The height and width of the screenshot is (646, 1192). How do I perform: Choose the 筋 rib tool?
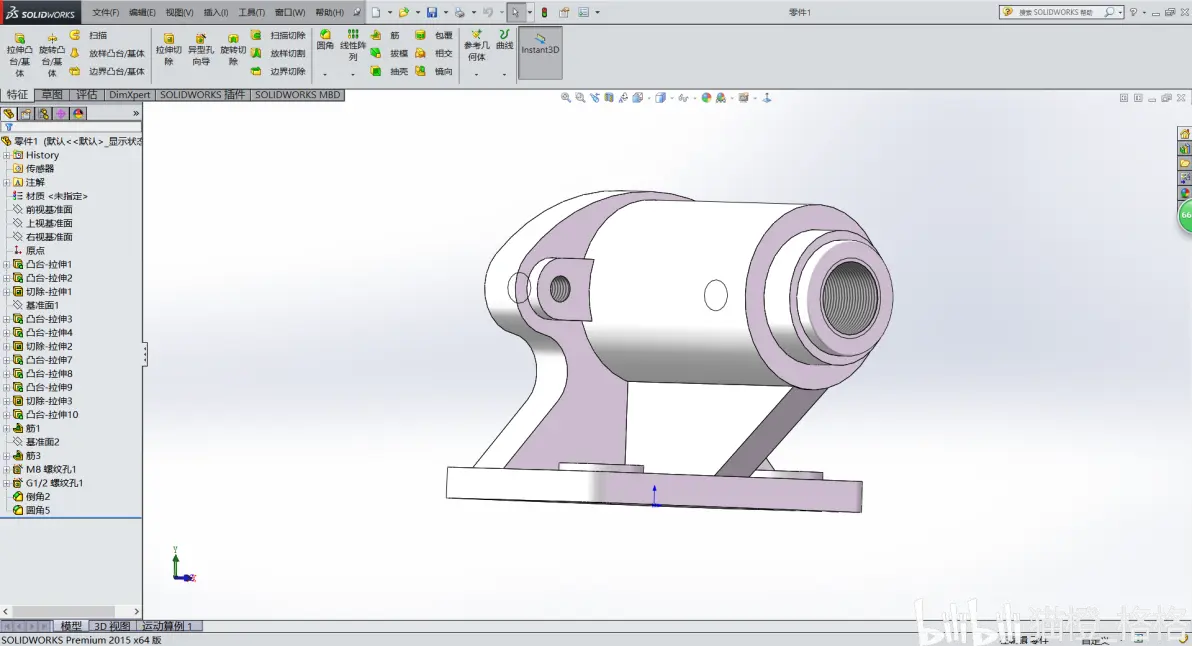click(386, 35)
